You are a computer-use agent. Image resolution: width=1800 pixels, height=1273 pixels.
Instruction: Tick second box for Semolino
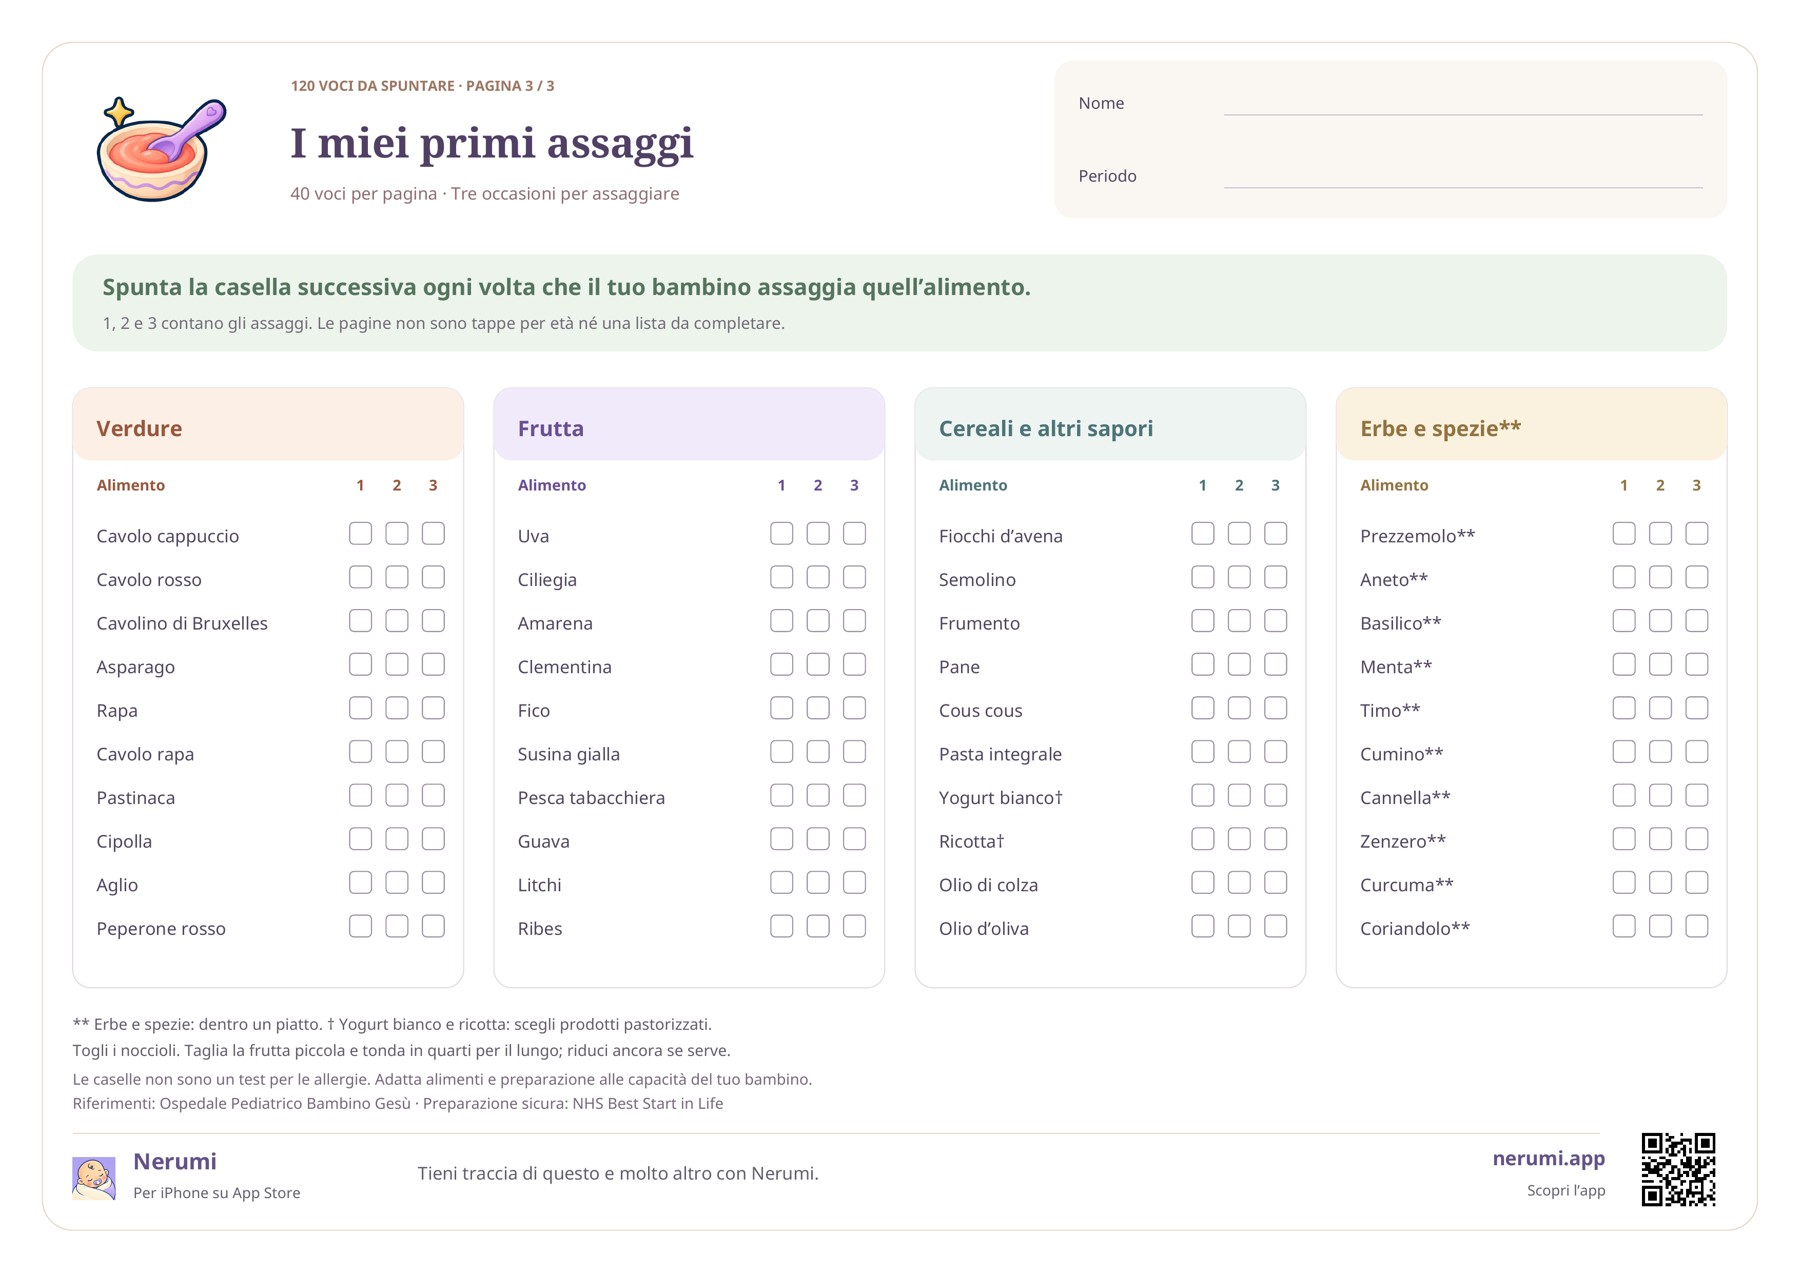[1239, 577]
